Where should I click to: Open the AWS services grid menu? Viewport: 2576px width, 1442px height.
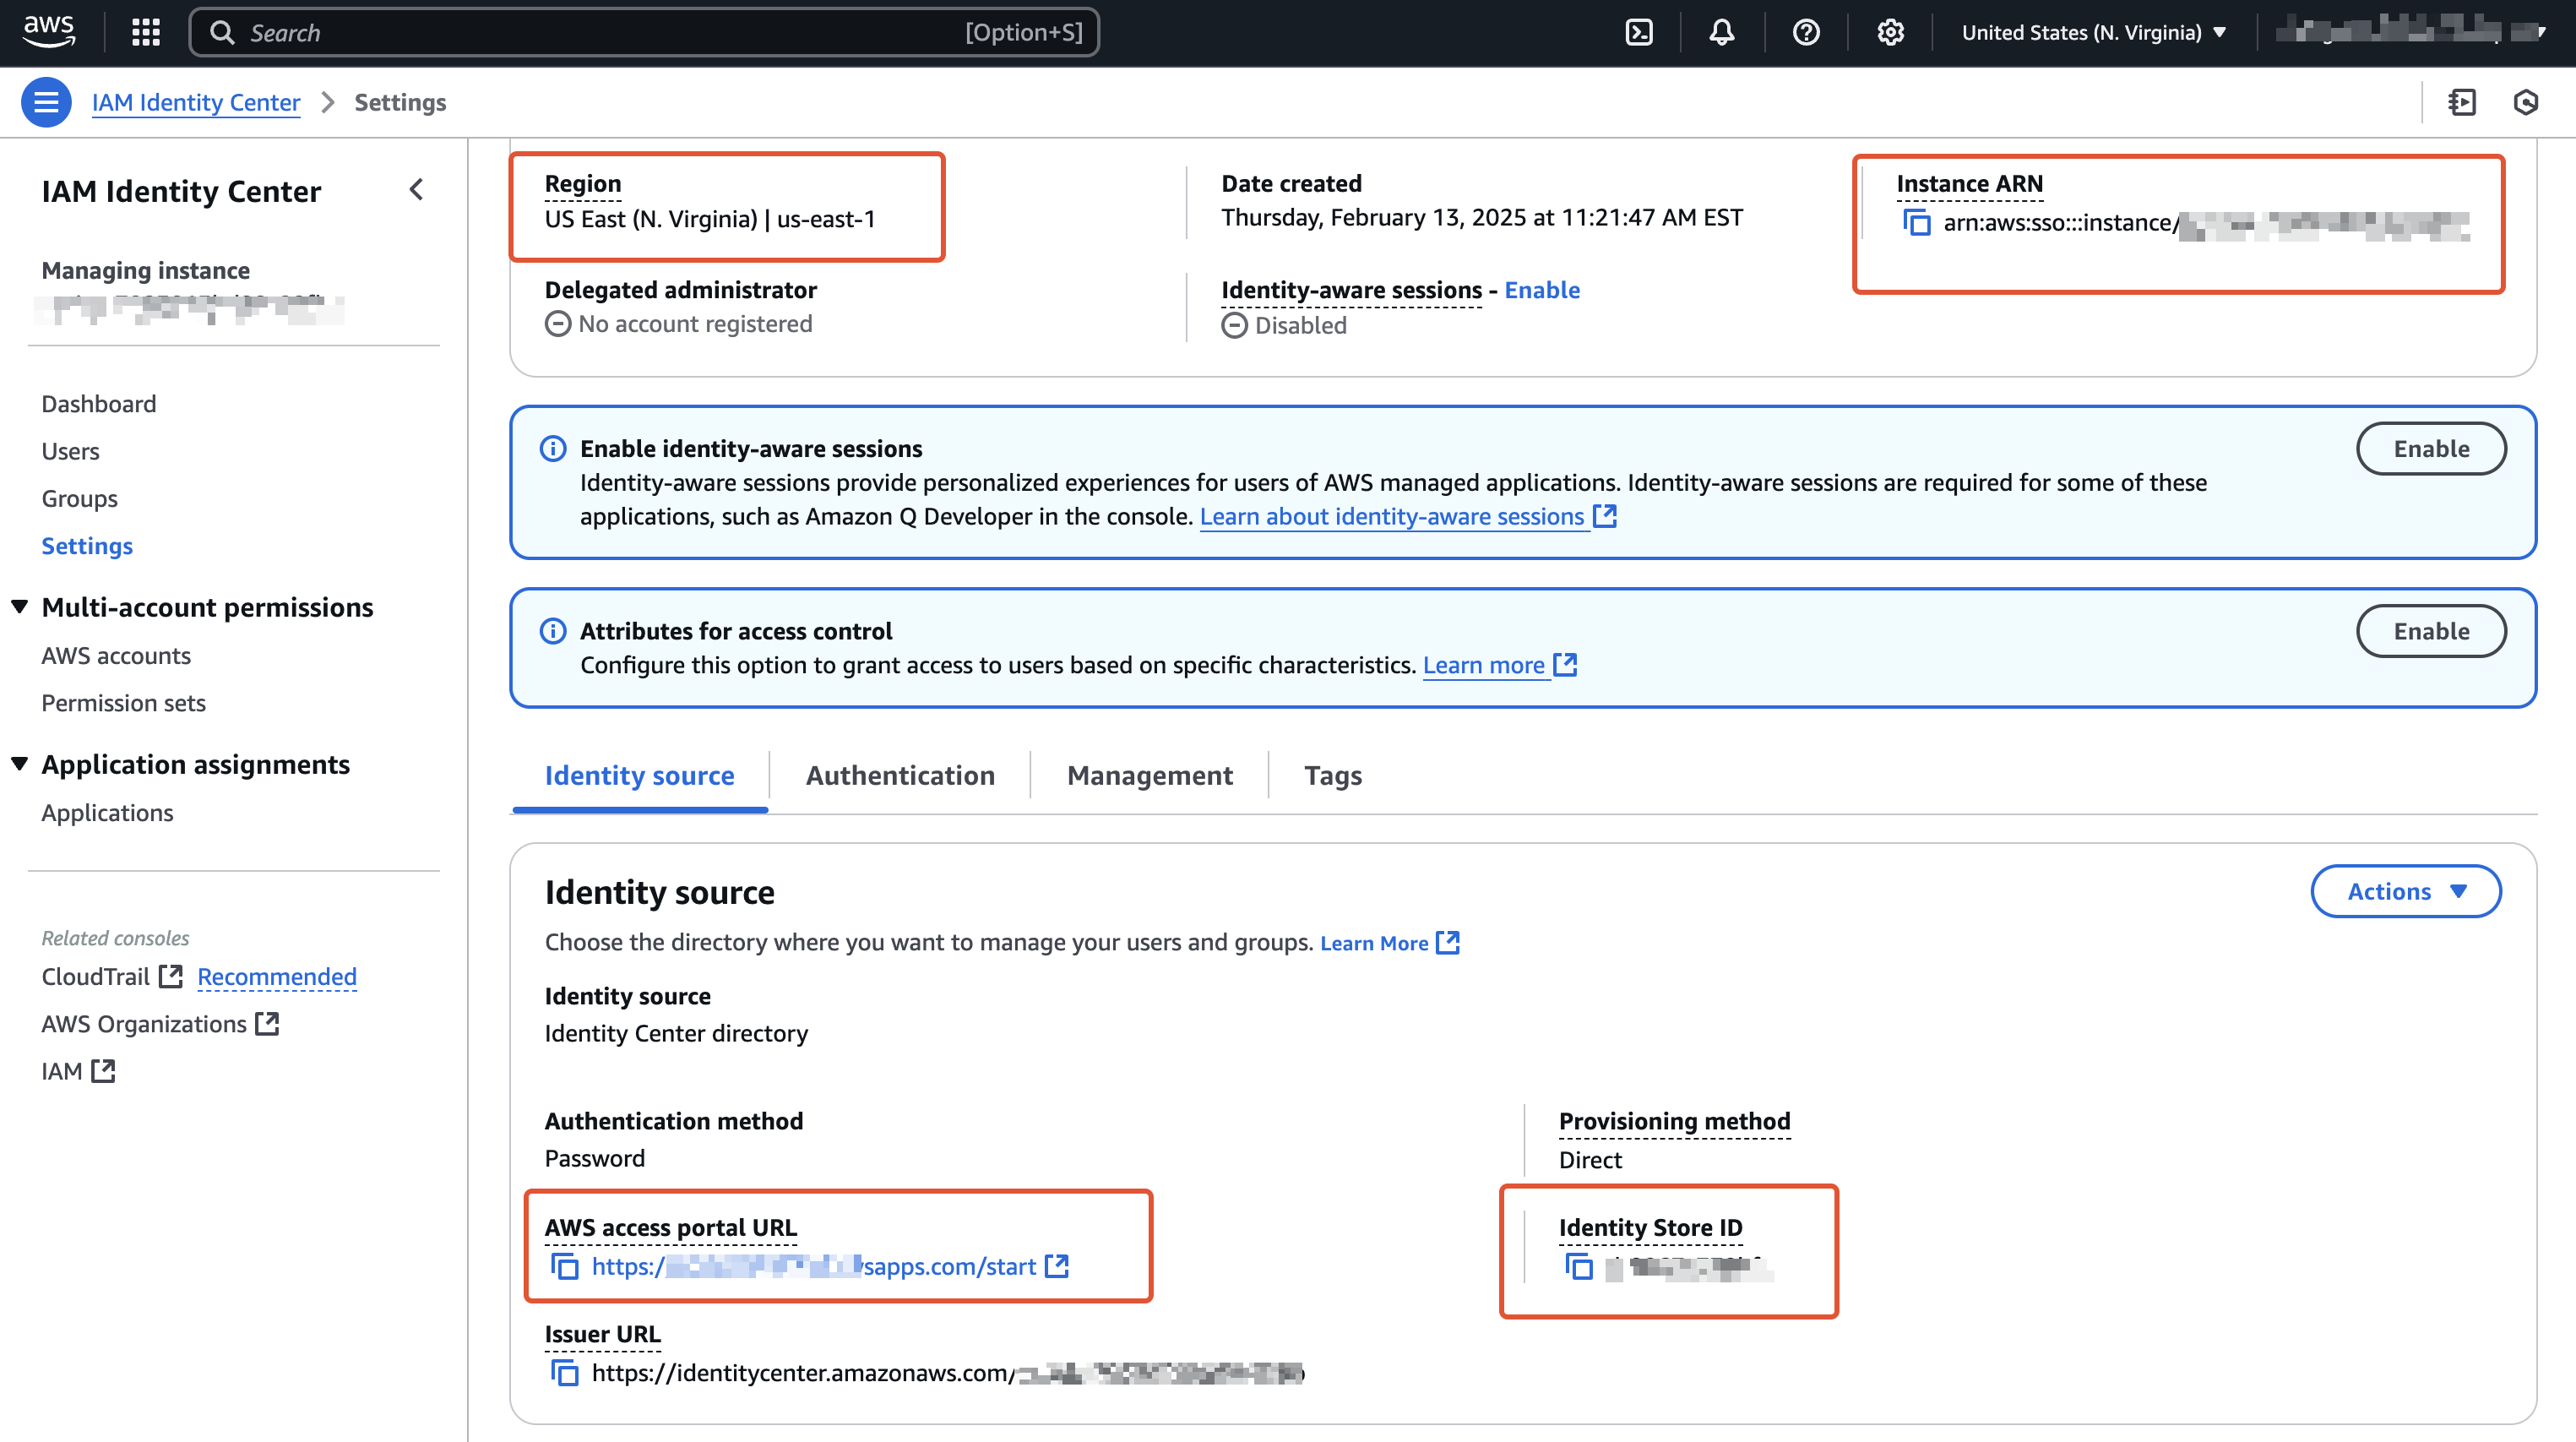click(x=146, y=32)
